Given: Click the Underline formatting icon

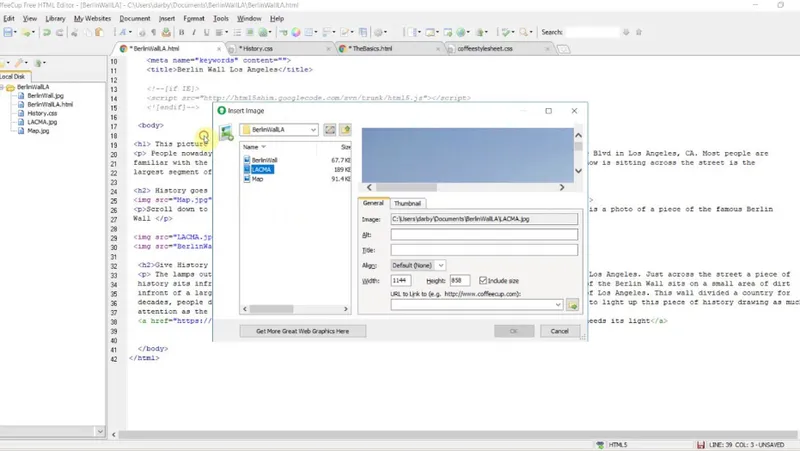Looking at the screenshot, I should click(x=206, y=32).
